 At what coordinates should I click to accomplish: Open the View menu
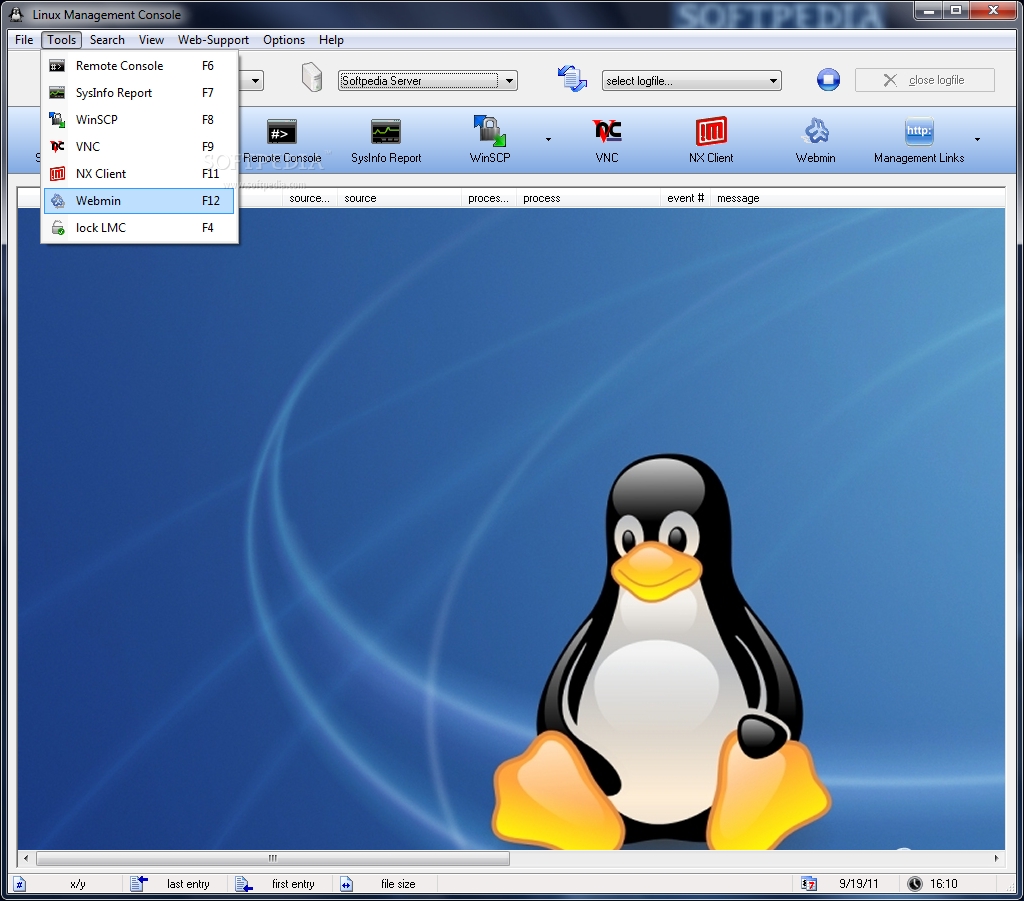click(x=151, y=40)
